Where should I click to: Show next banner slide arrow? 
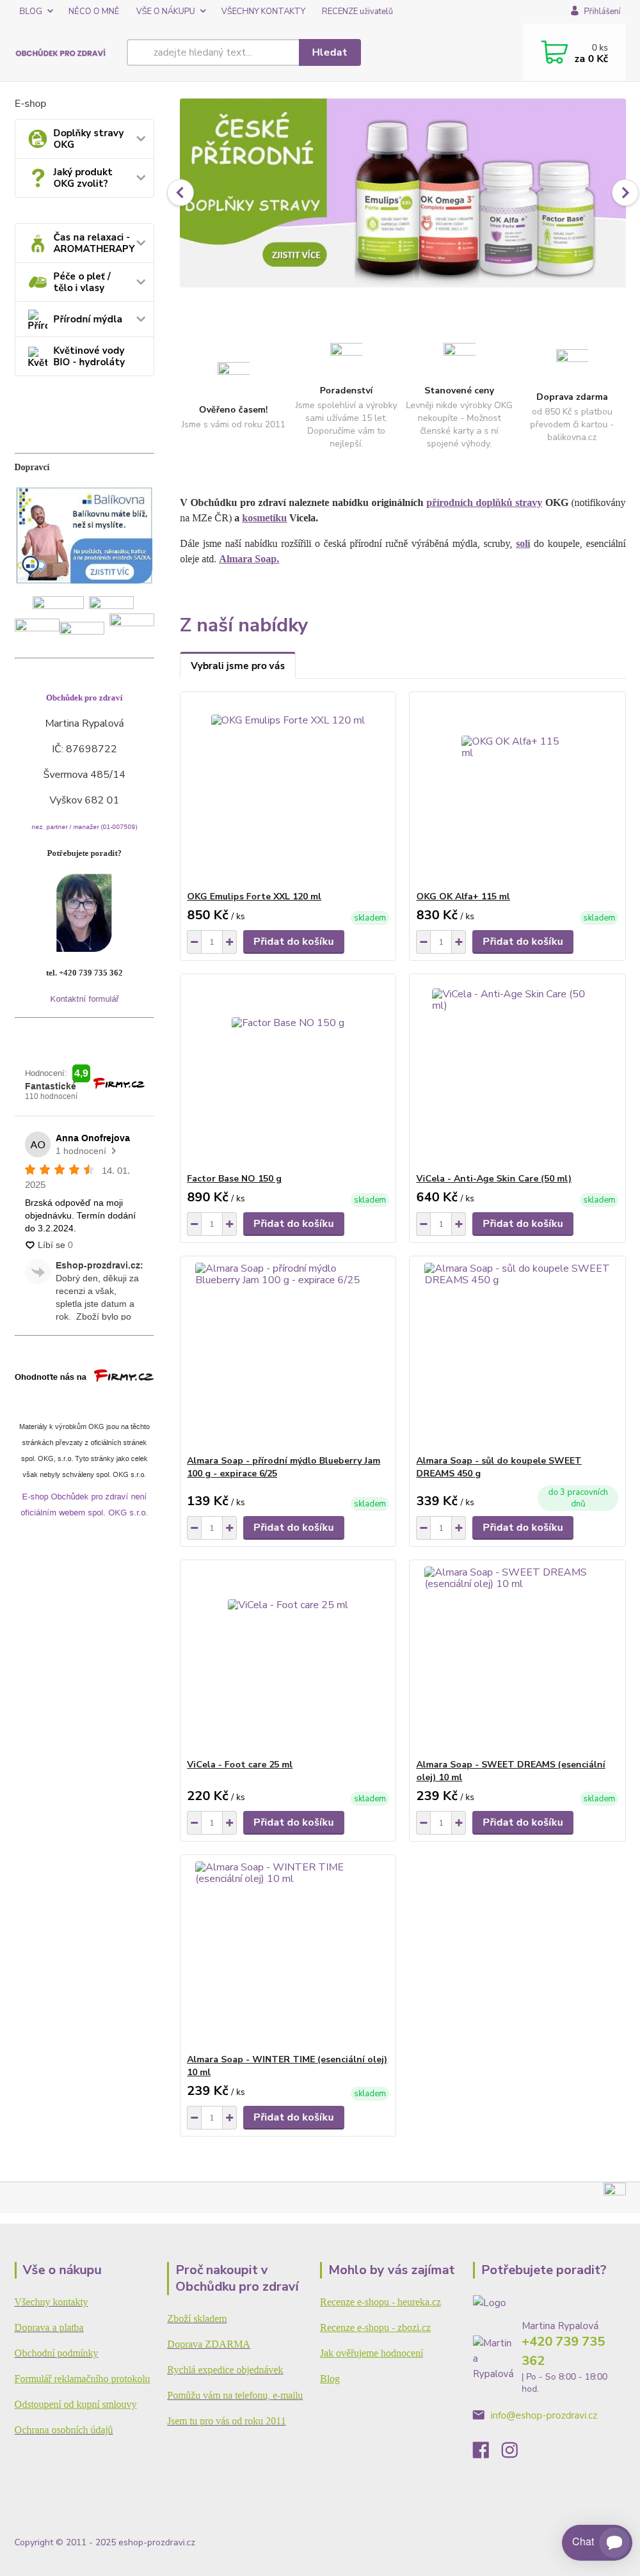click(624, 193)
